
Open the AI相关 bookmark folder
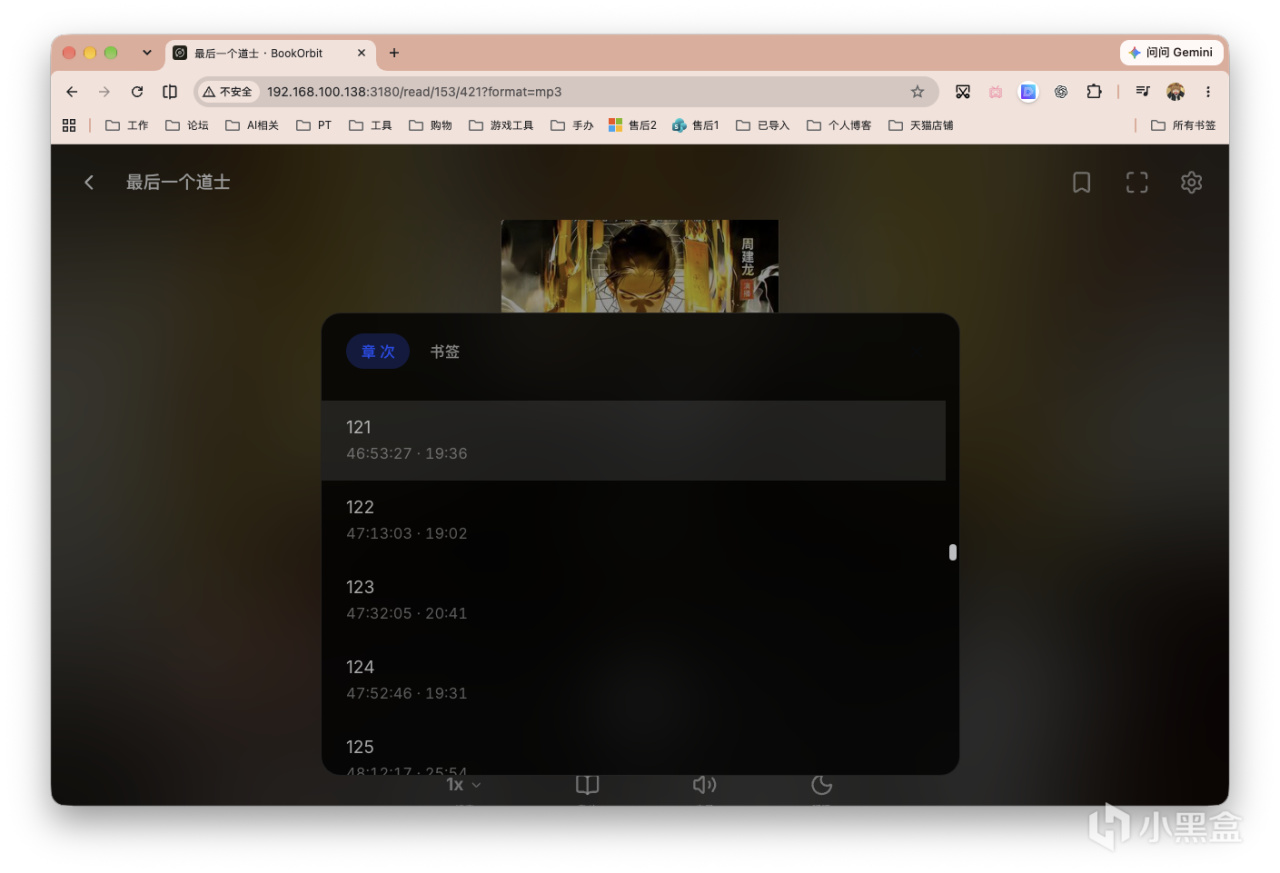click(252, 125)
